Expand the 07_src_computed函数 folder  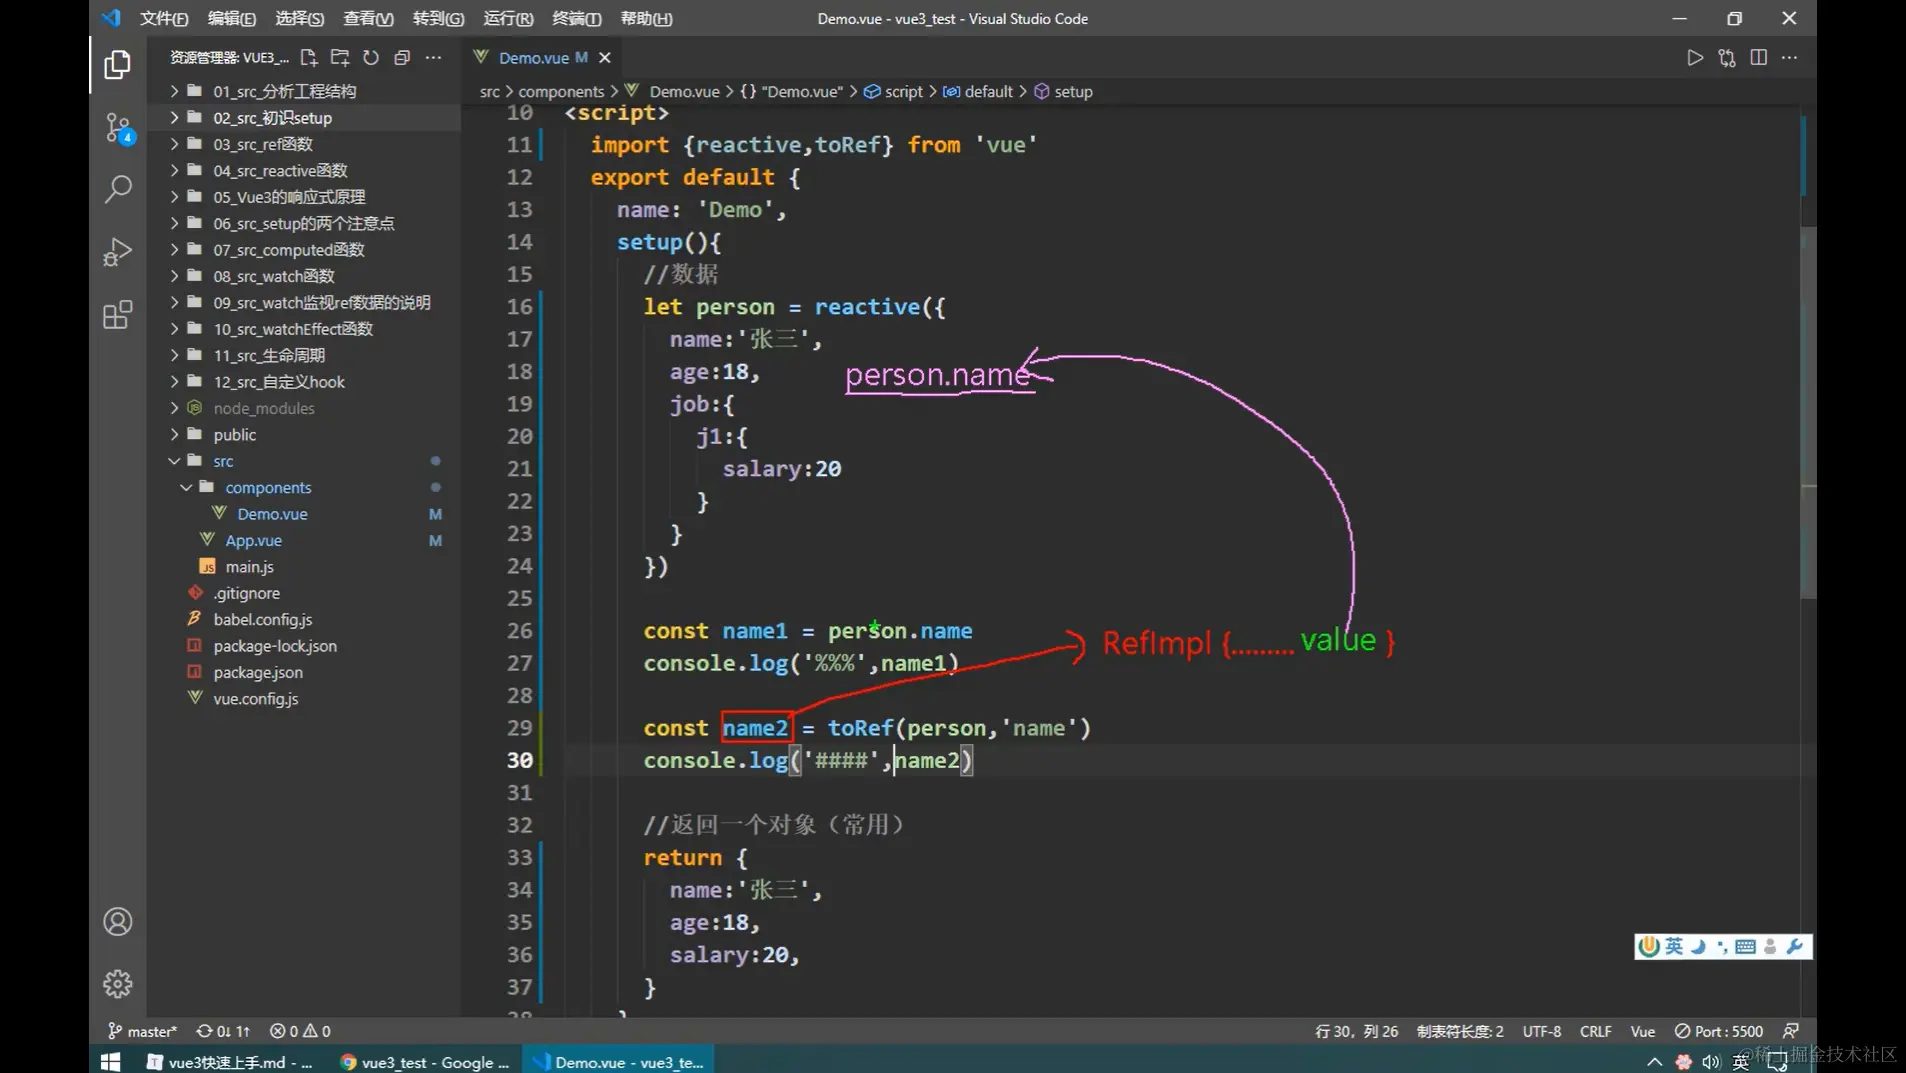288,250
